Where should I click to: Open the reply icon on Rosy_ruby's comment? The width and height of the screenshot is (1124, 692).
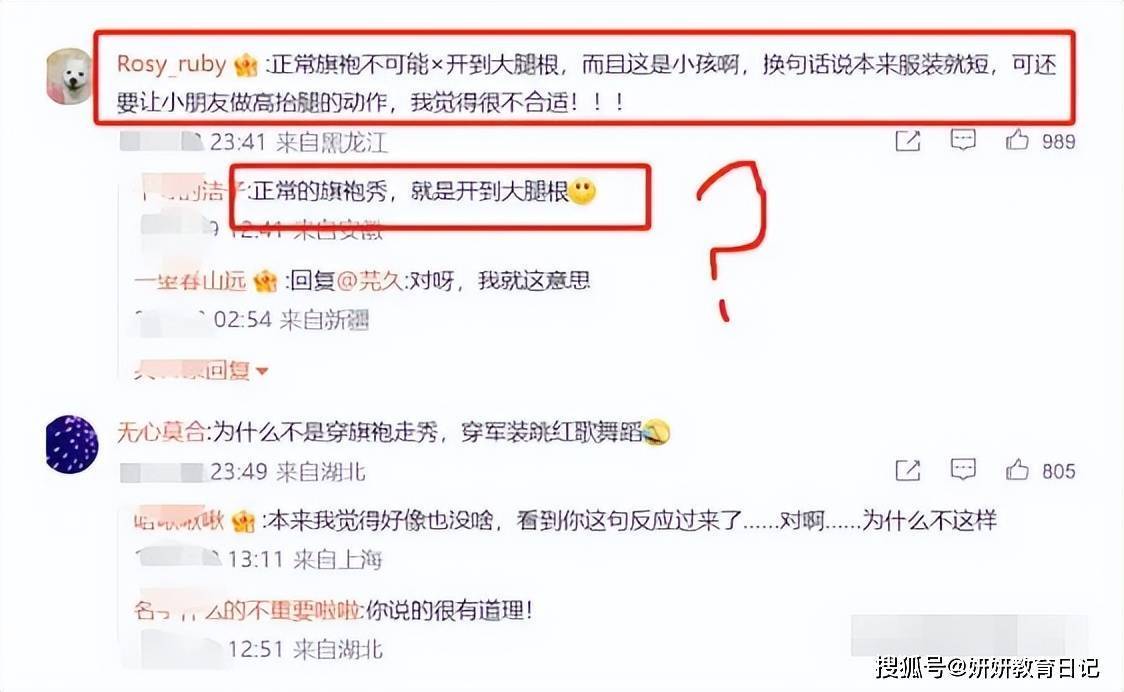click(963, 139)
